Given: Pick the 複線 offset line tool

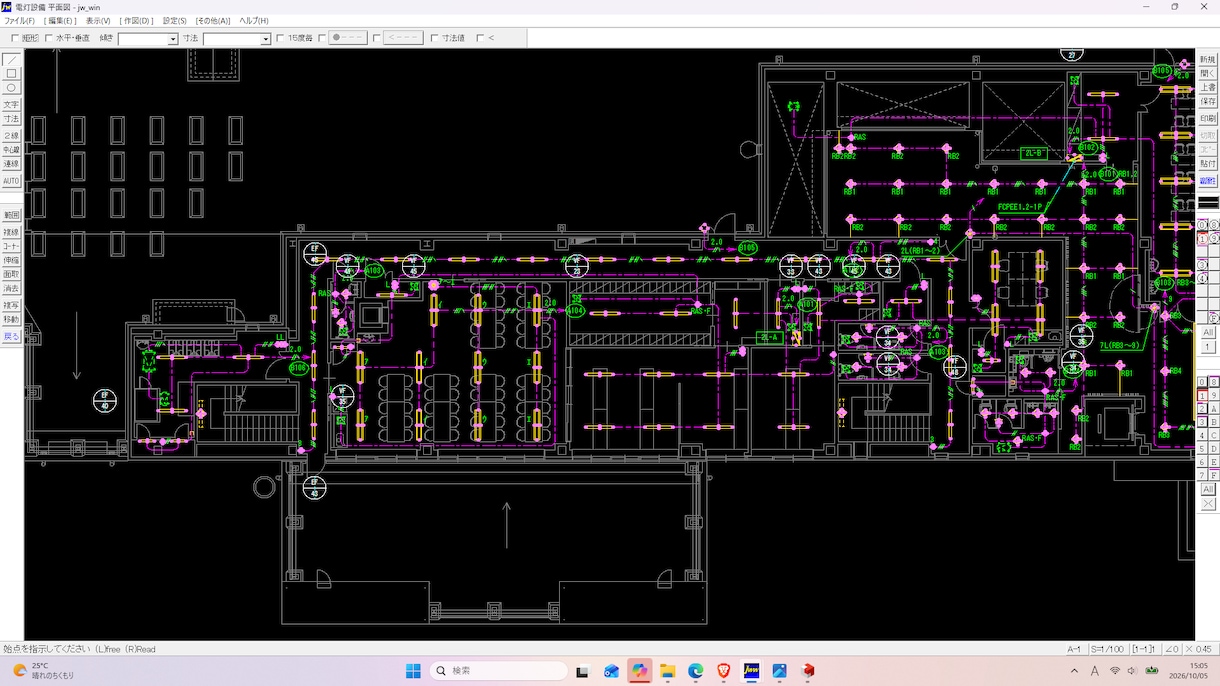Looking at the screenshot, I should point(11,232).
